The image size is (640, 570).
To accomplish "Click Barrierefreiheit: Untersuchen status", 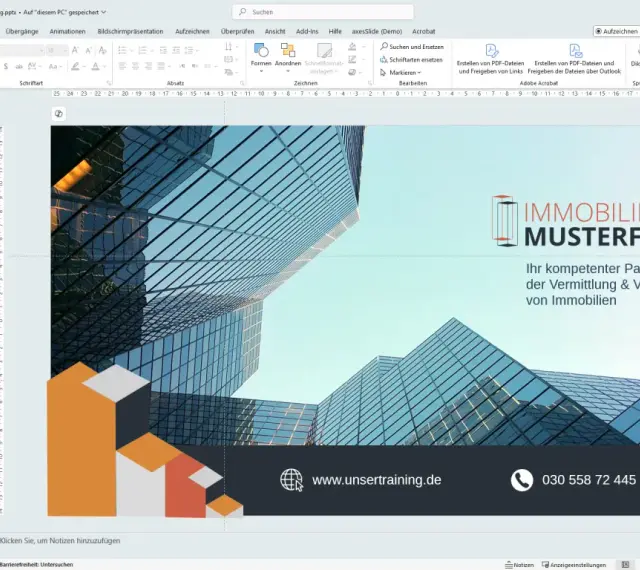I will click(36, 565).
